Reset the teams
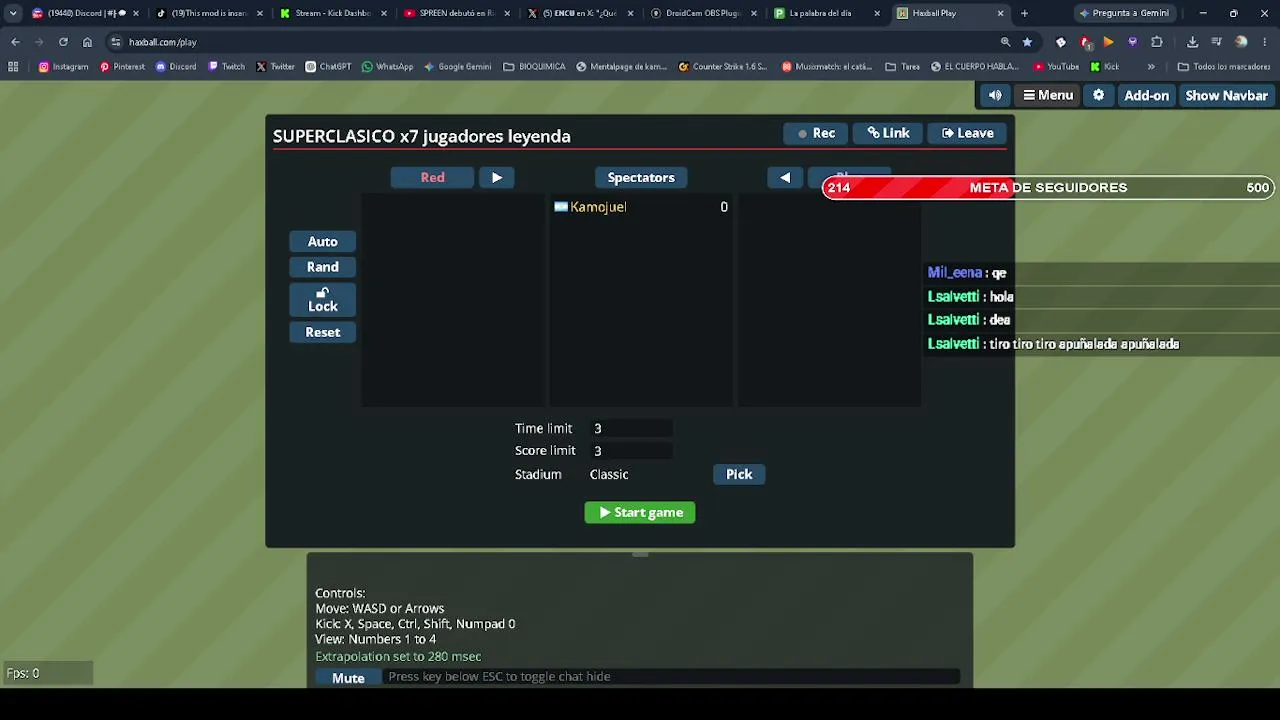The height and width of the screenshot is (720, 1280). click(322, 332)
